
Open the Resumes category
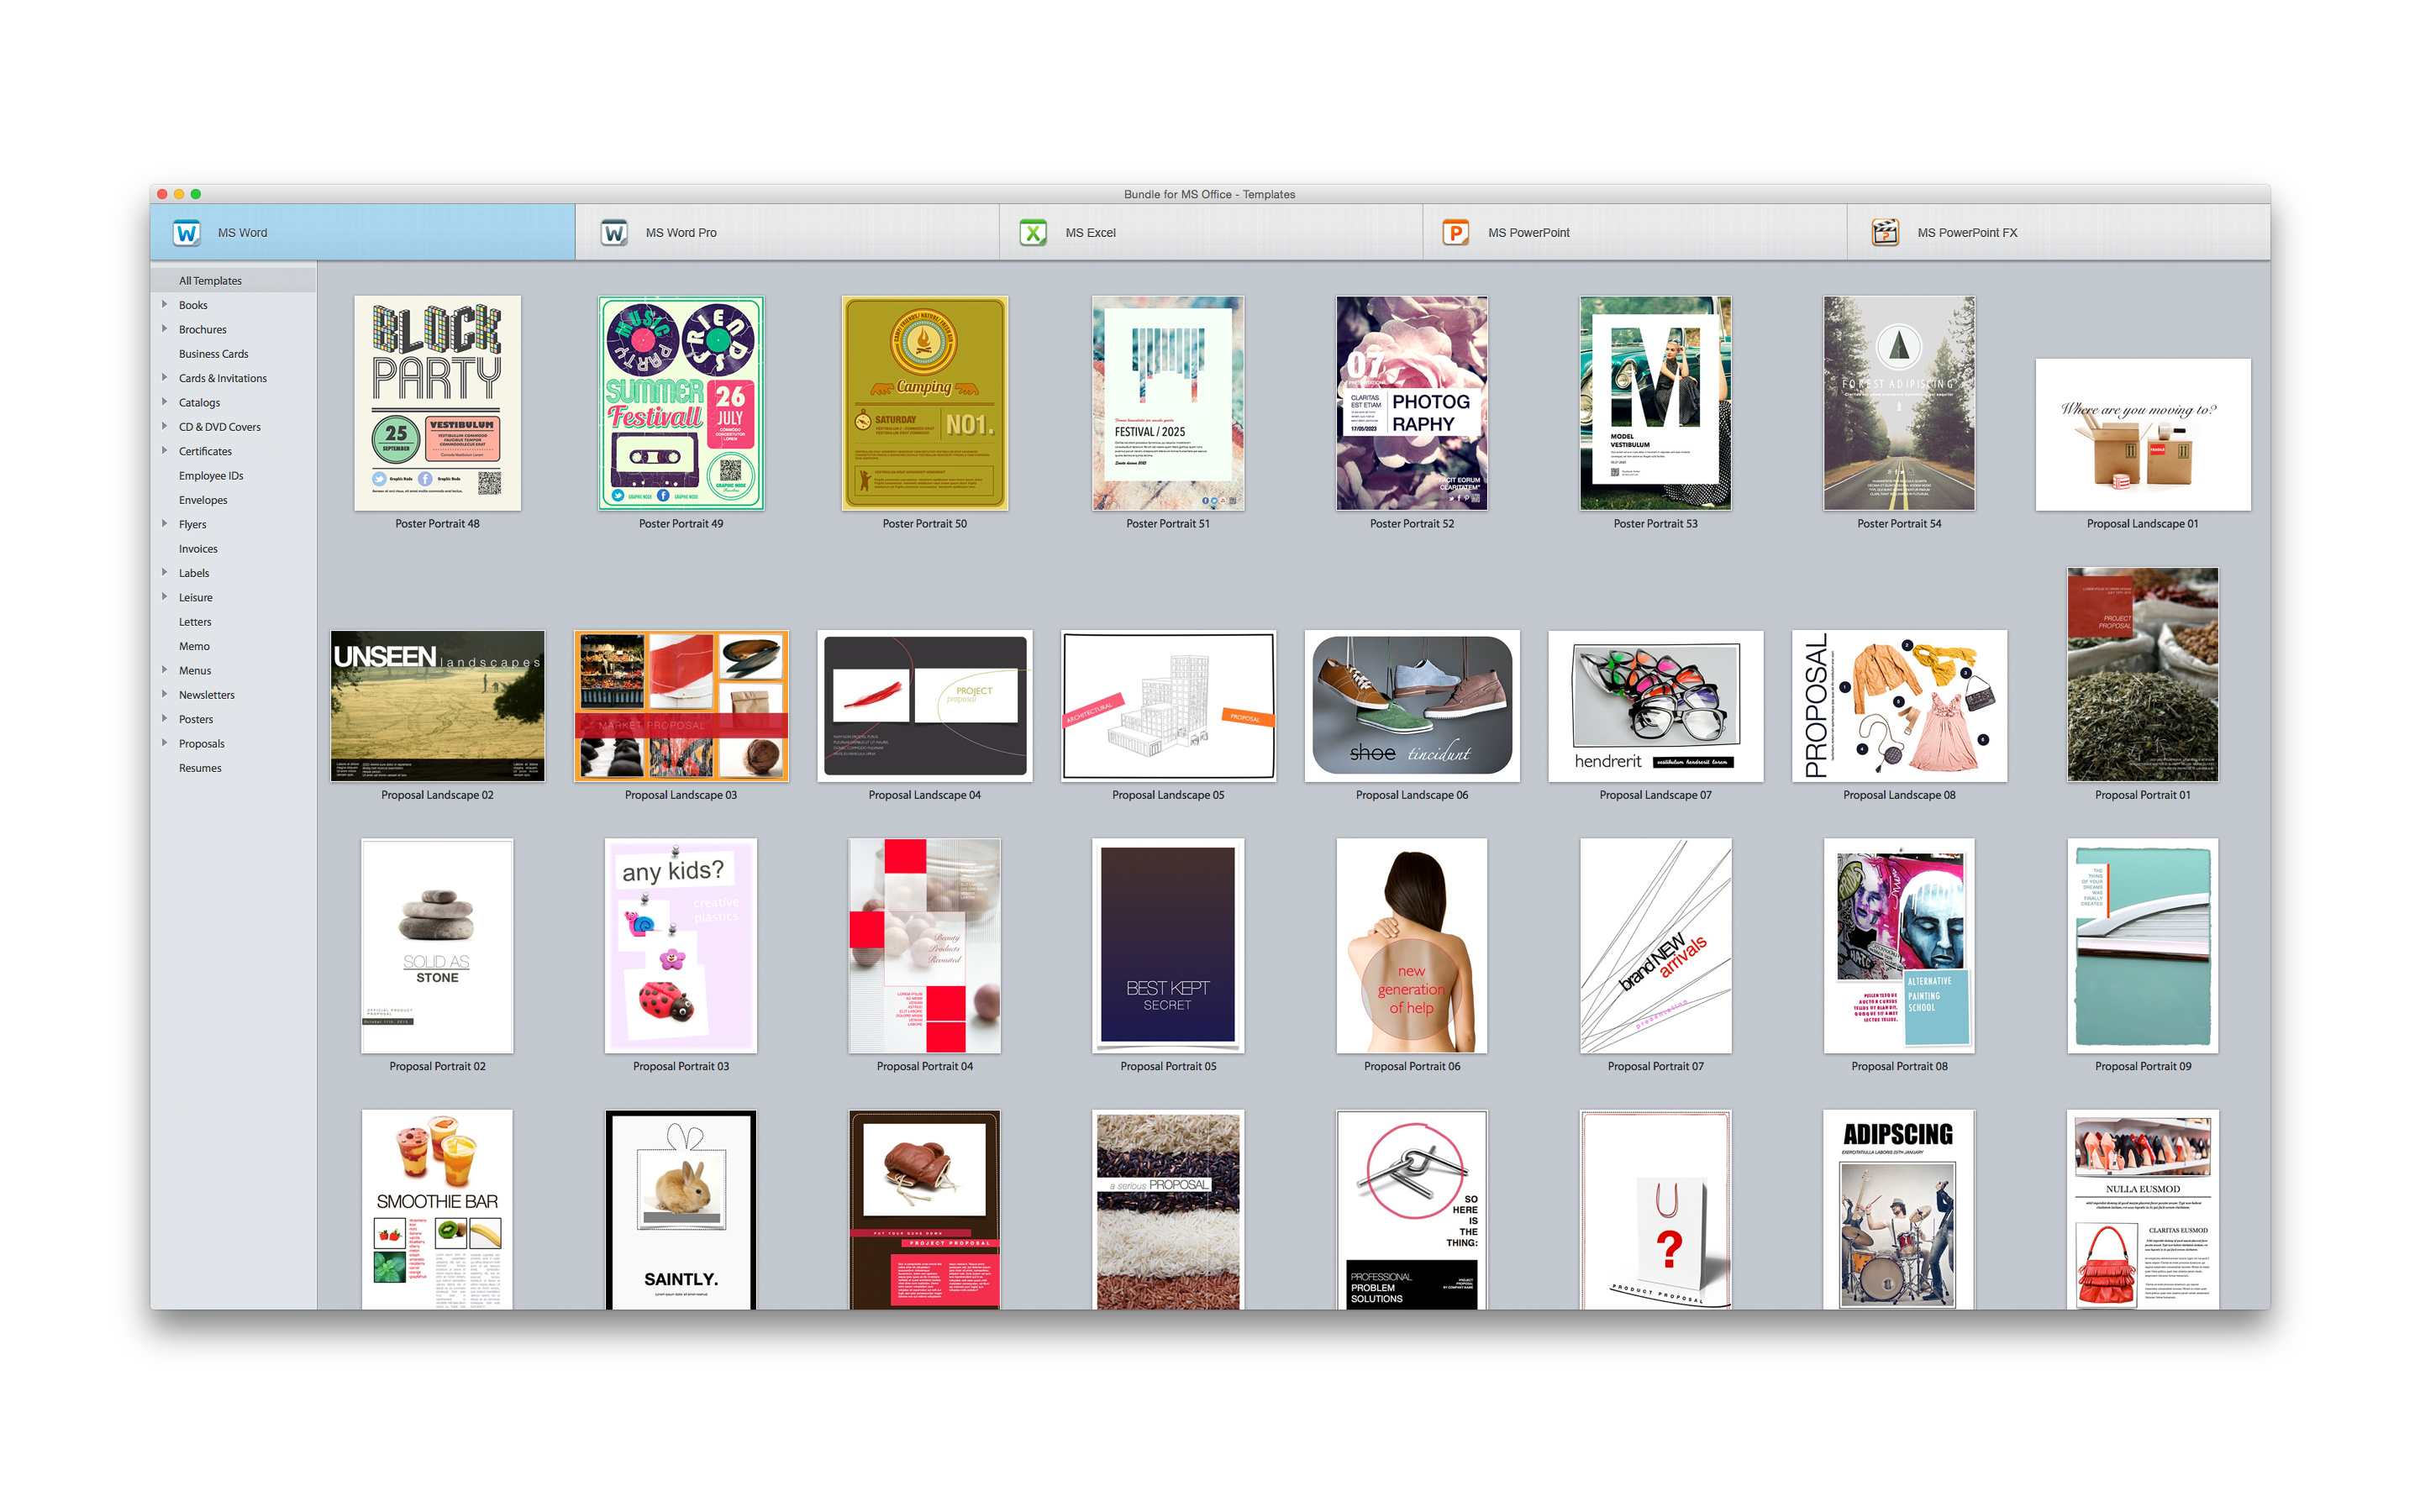click(200, 768)
